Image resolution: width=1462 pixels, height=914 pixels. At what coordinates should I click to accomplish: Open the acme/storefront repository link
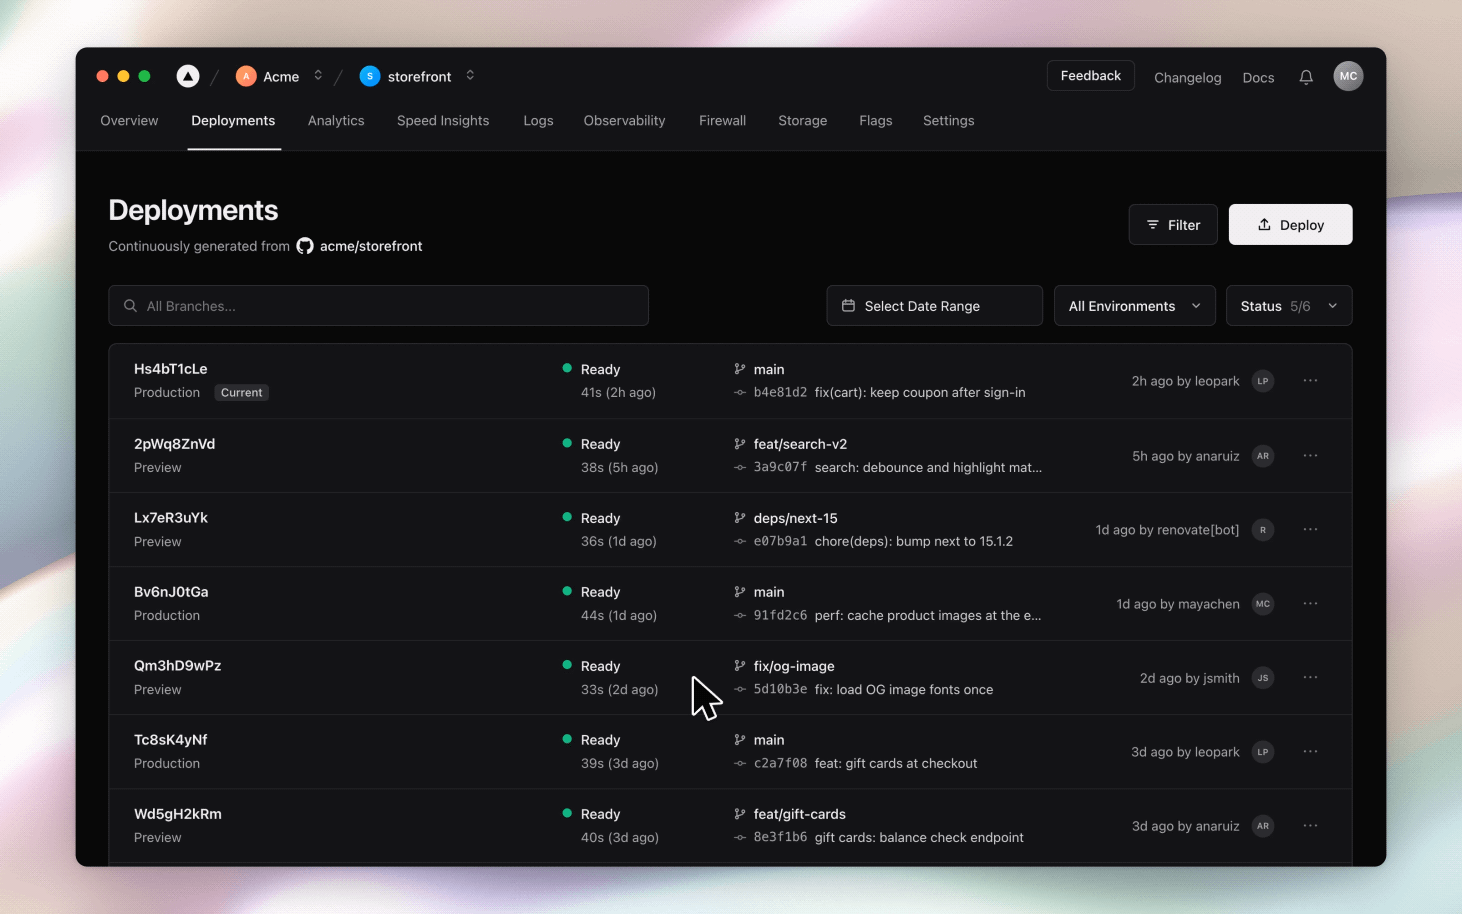(371, 246)
